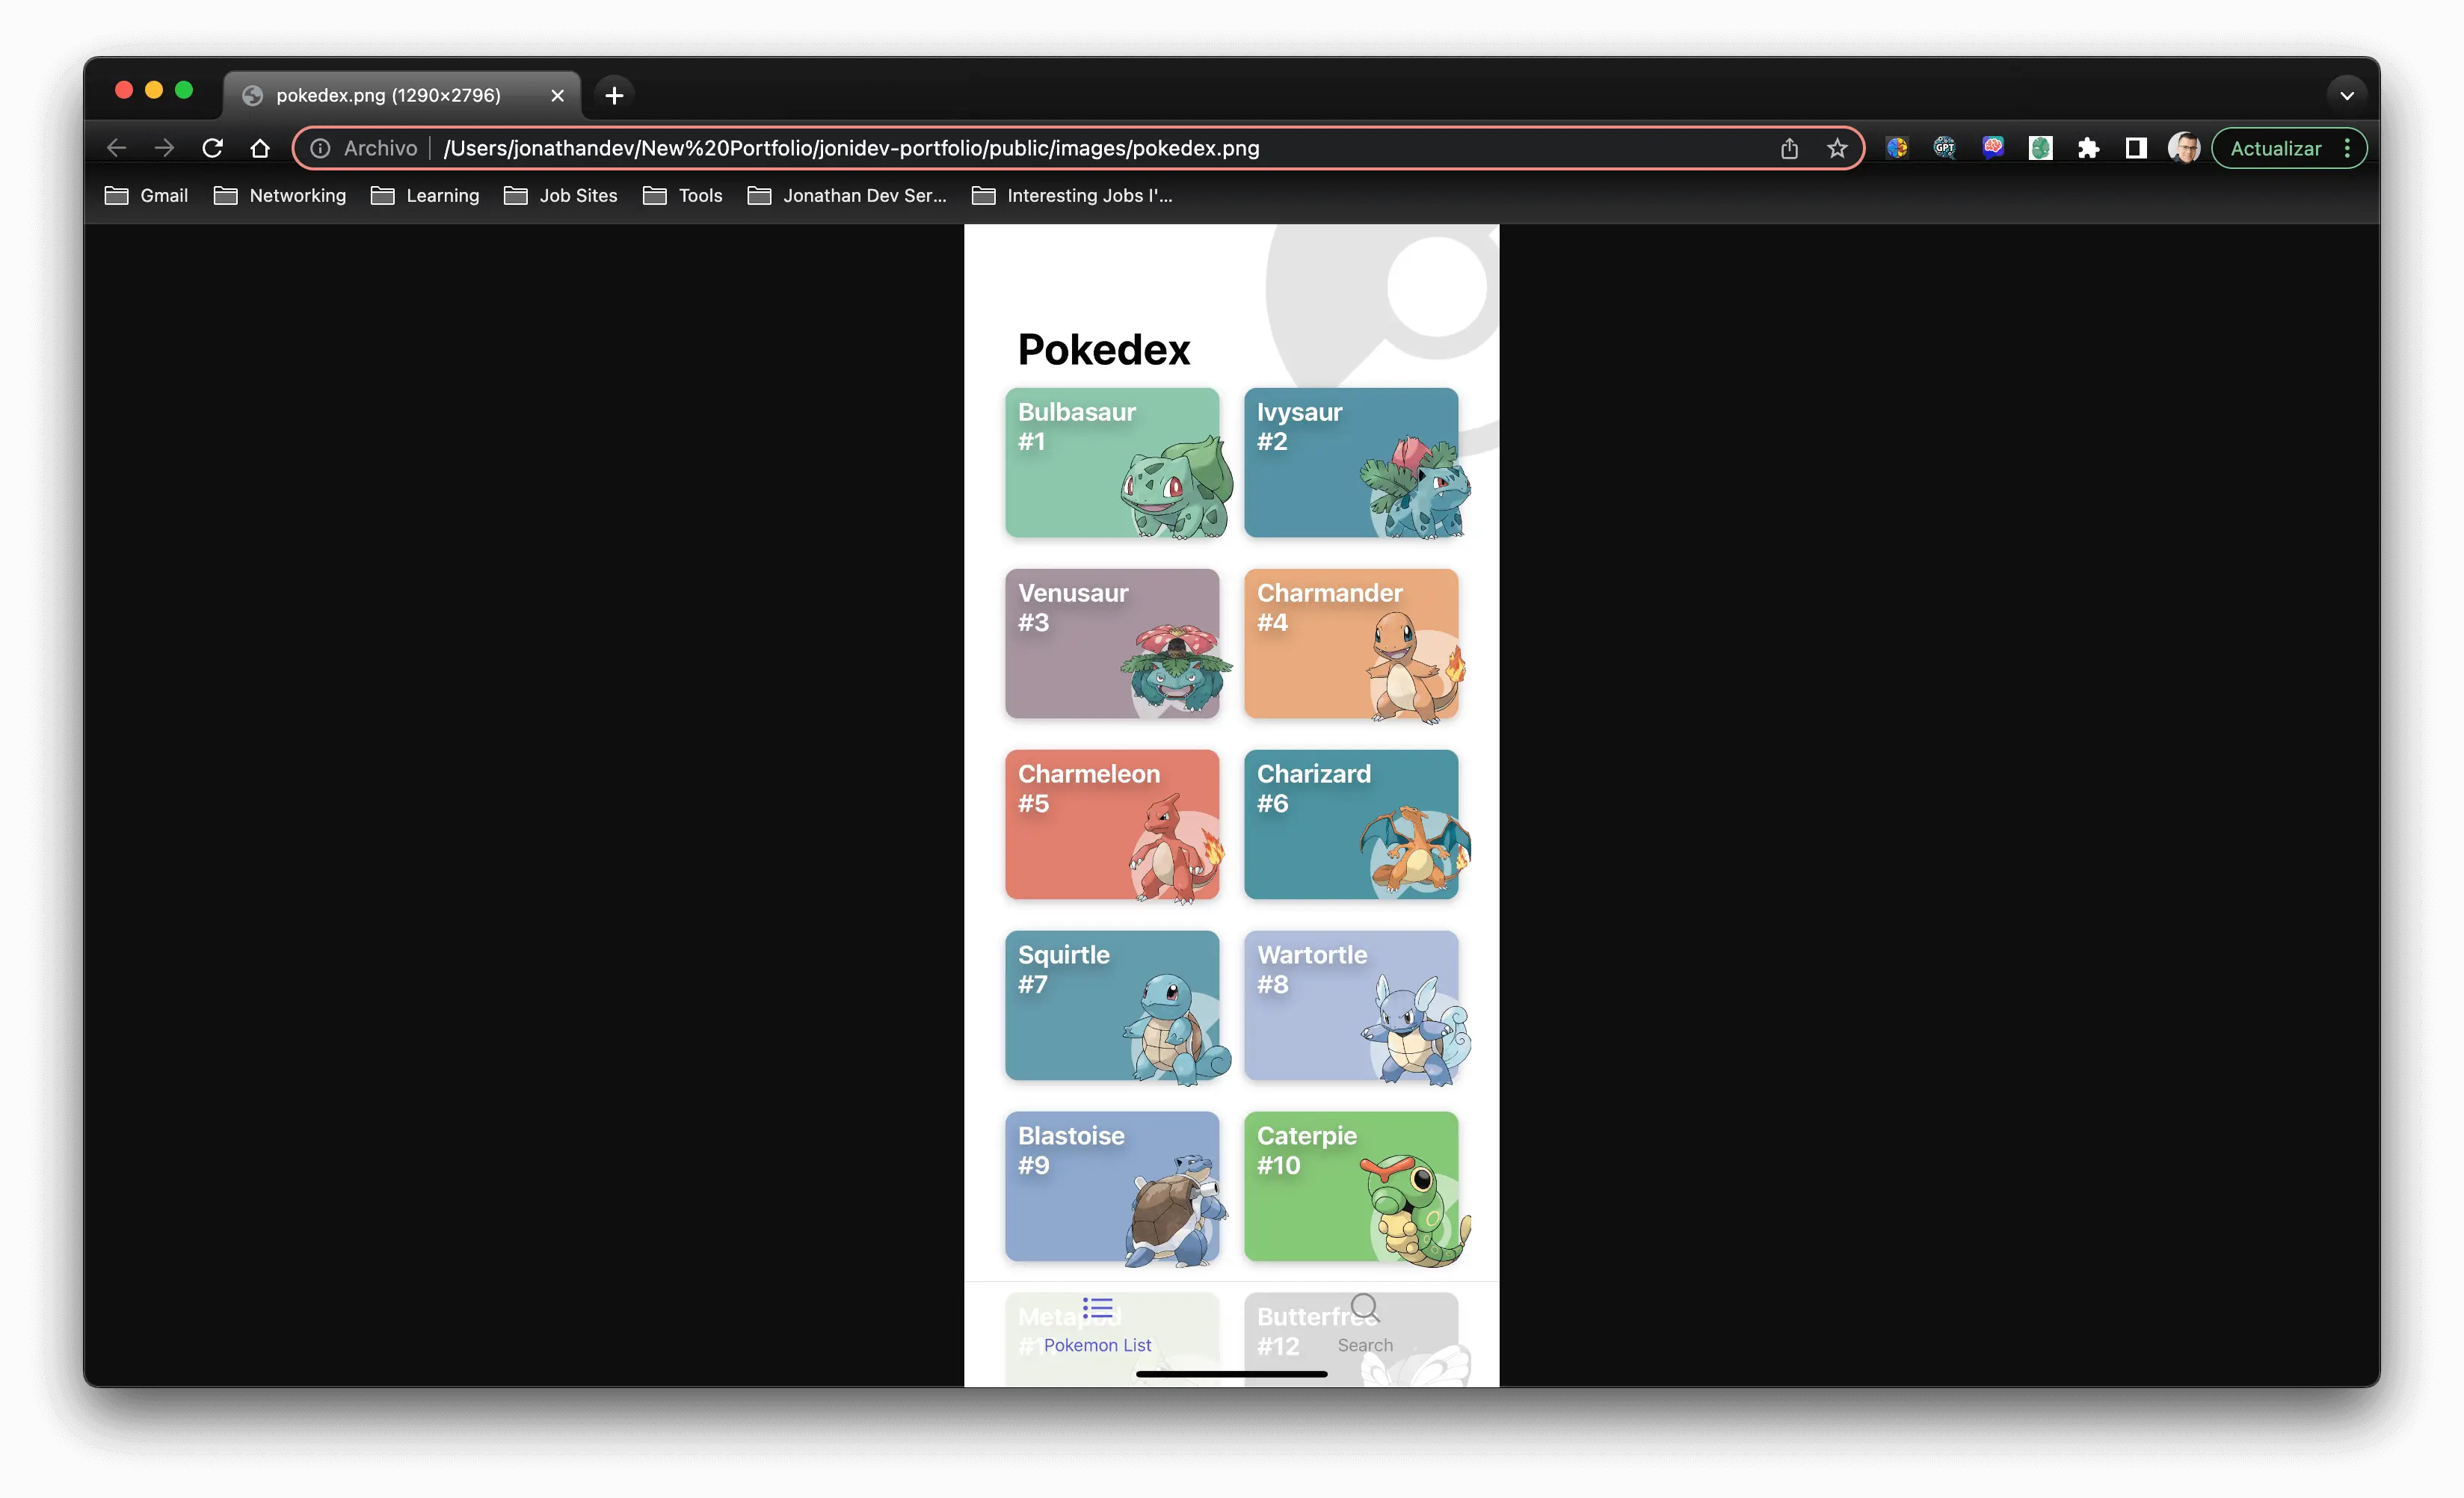
Task: Open the Gmail bookmarks folder
Action: click(146, 195)
